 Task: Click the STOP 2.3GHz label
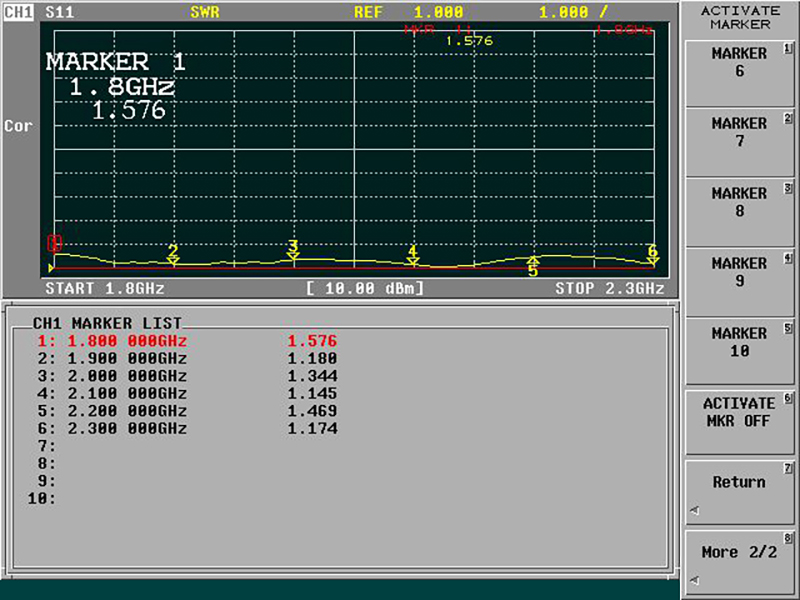click(x=609, y=288)
